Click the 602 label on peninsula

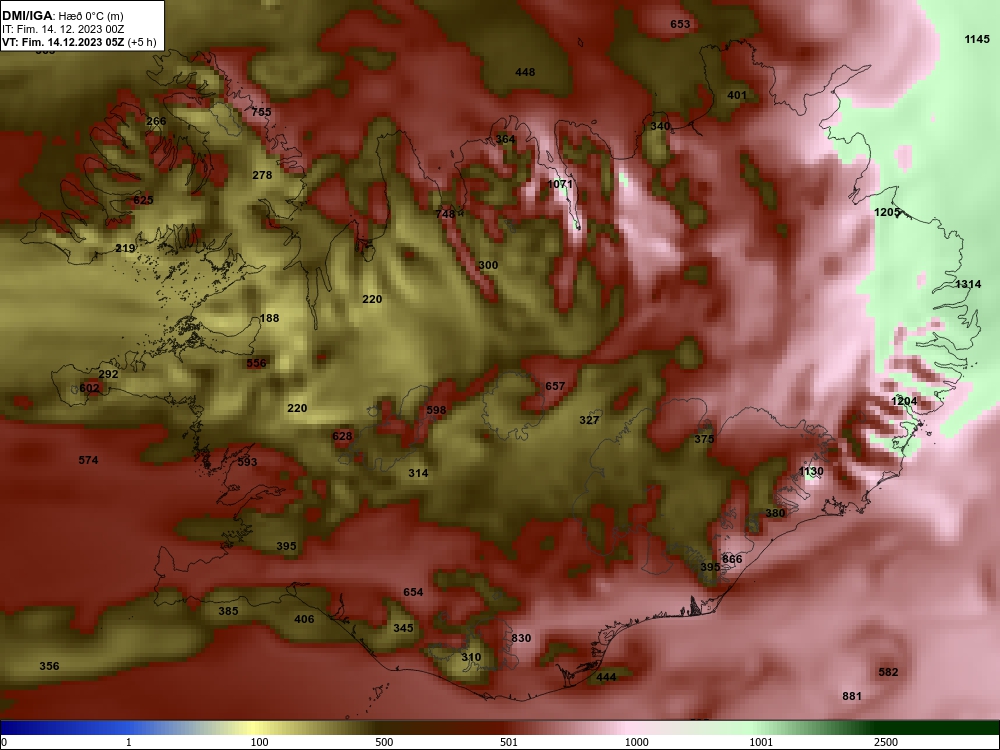pyautogui.click(x=89, y=388)
